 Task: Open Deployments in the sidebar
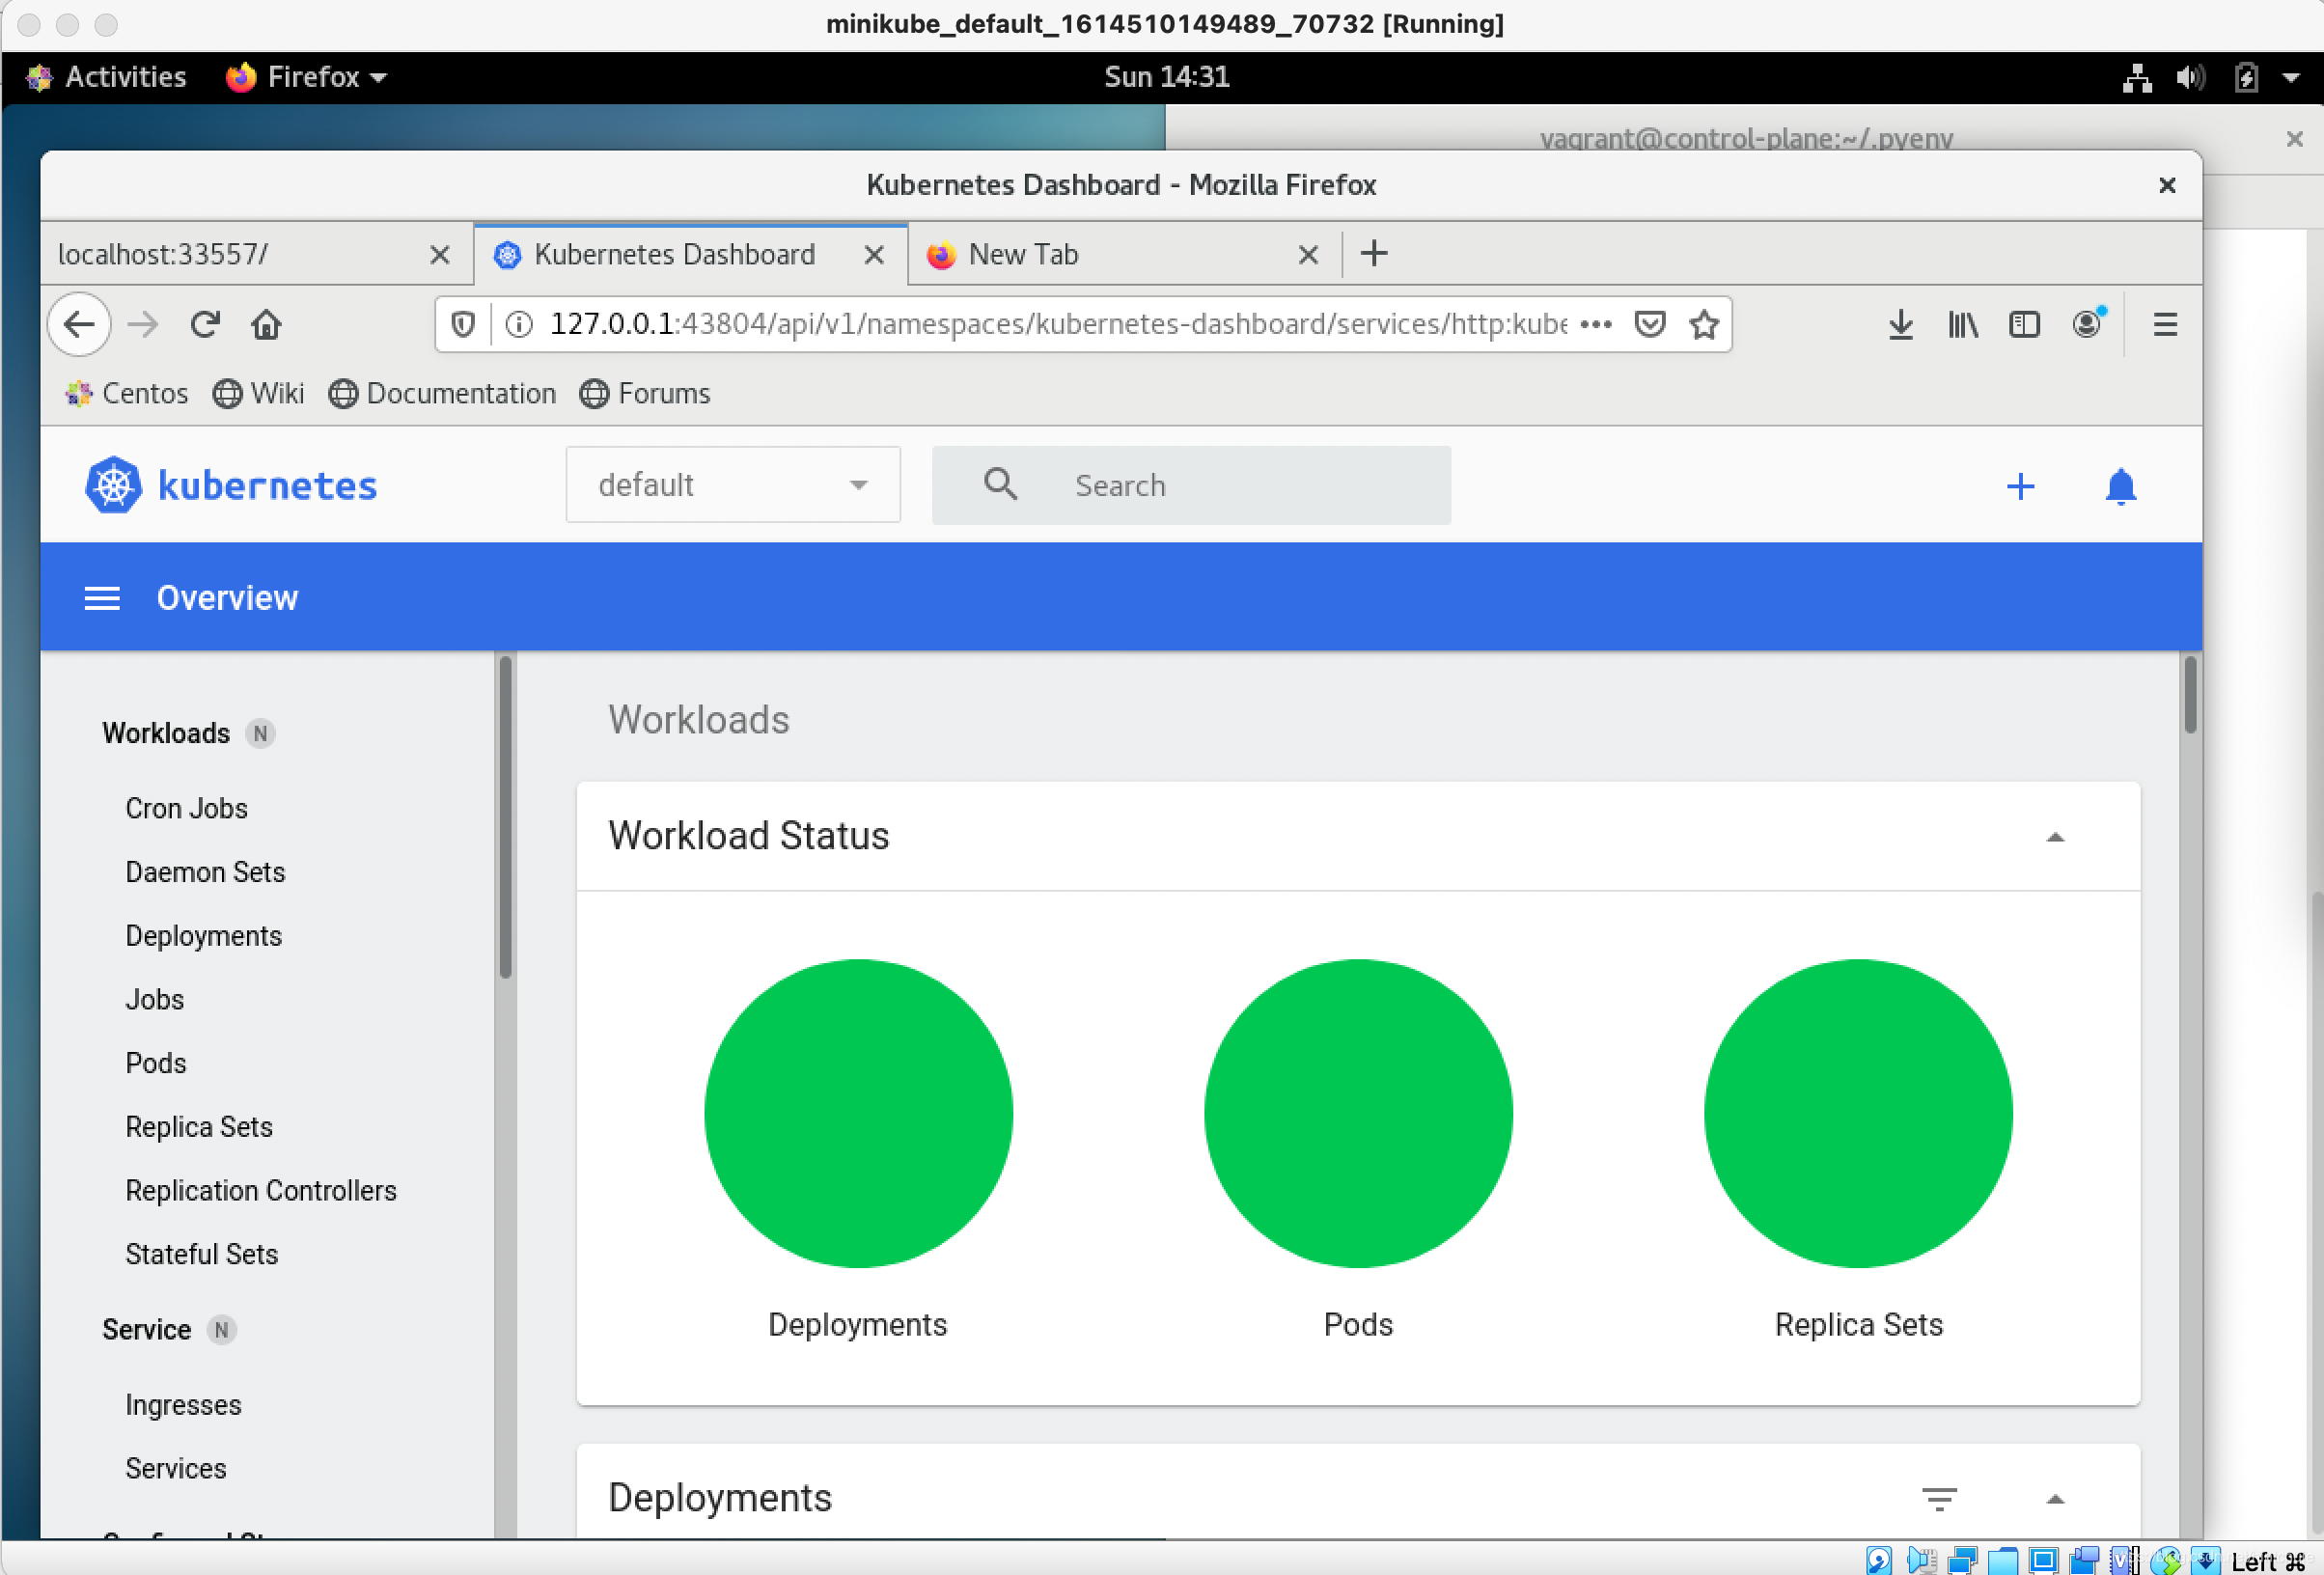tap(204, 936)
